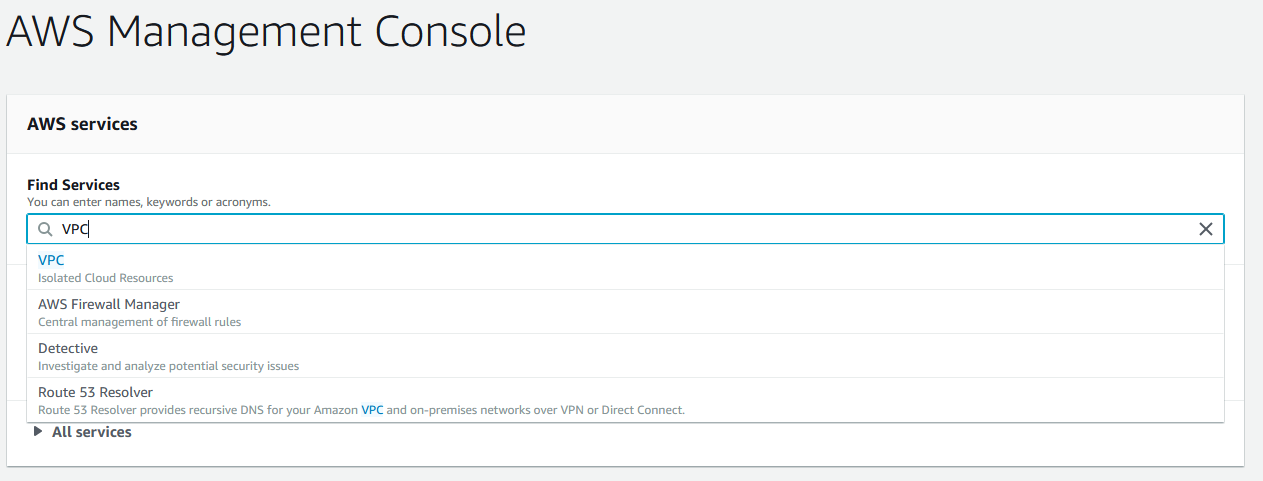Viewport: 1263px width, 481px height.
Task: Choose AWS Firewall Manager from results
Action: pos(625,312)
